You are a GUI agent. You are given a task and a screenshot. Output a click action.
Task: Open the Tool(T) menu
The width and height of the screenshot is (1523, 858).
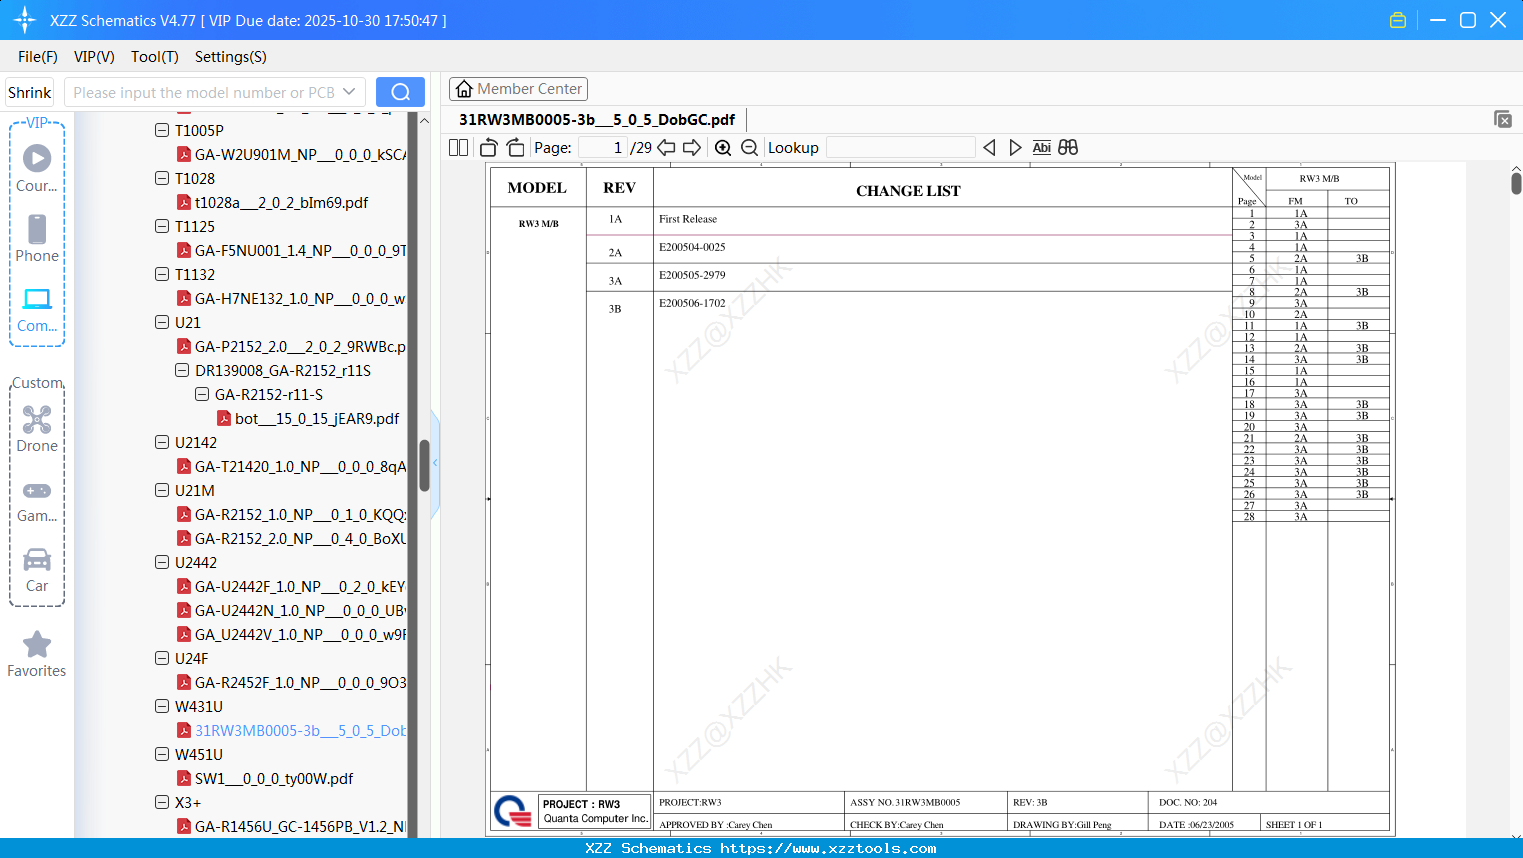coord(155,57)
